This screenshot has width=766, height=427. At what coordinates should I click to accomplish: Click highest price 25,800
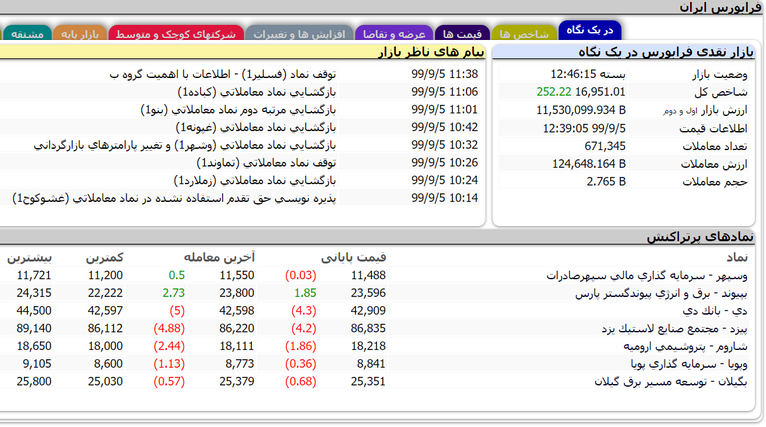coord(34,381)
